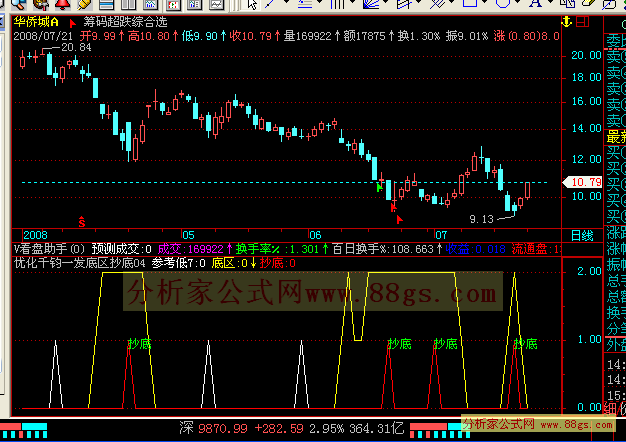The image size is (626, 442).
Task: Open the red alarm bell alert icon
Action: [62, 4]
